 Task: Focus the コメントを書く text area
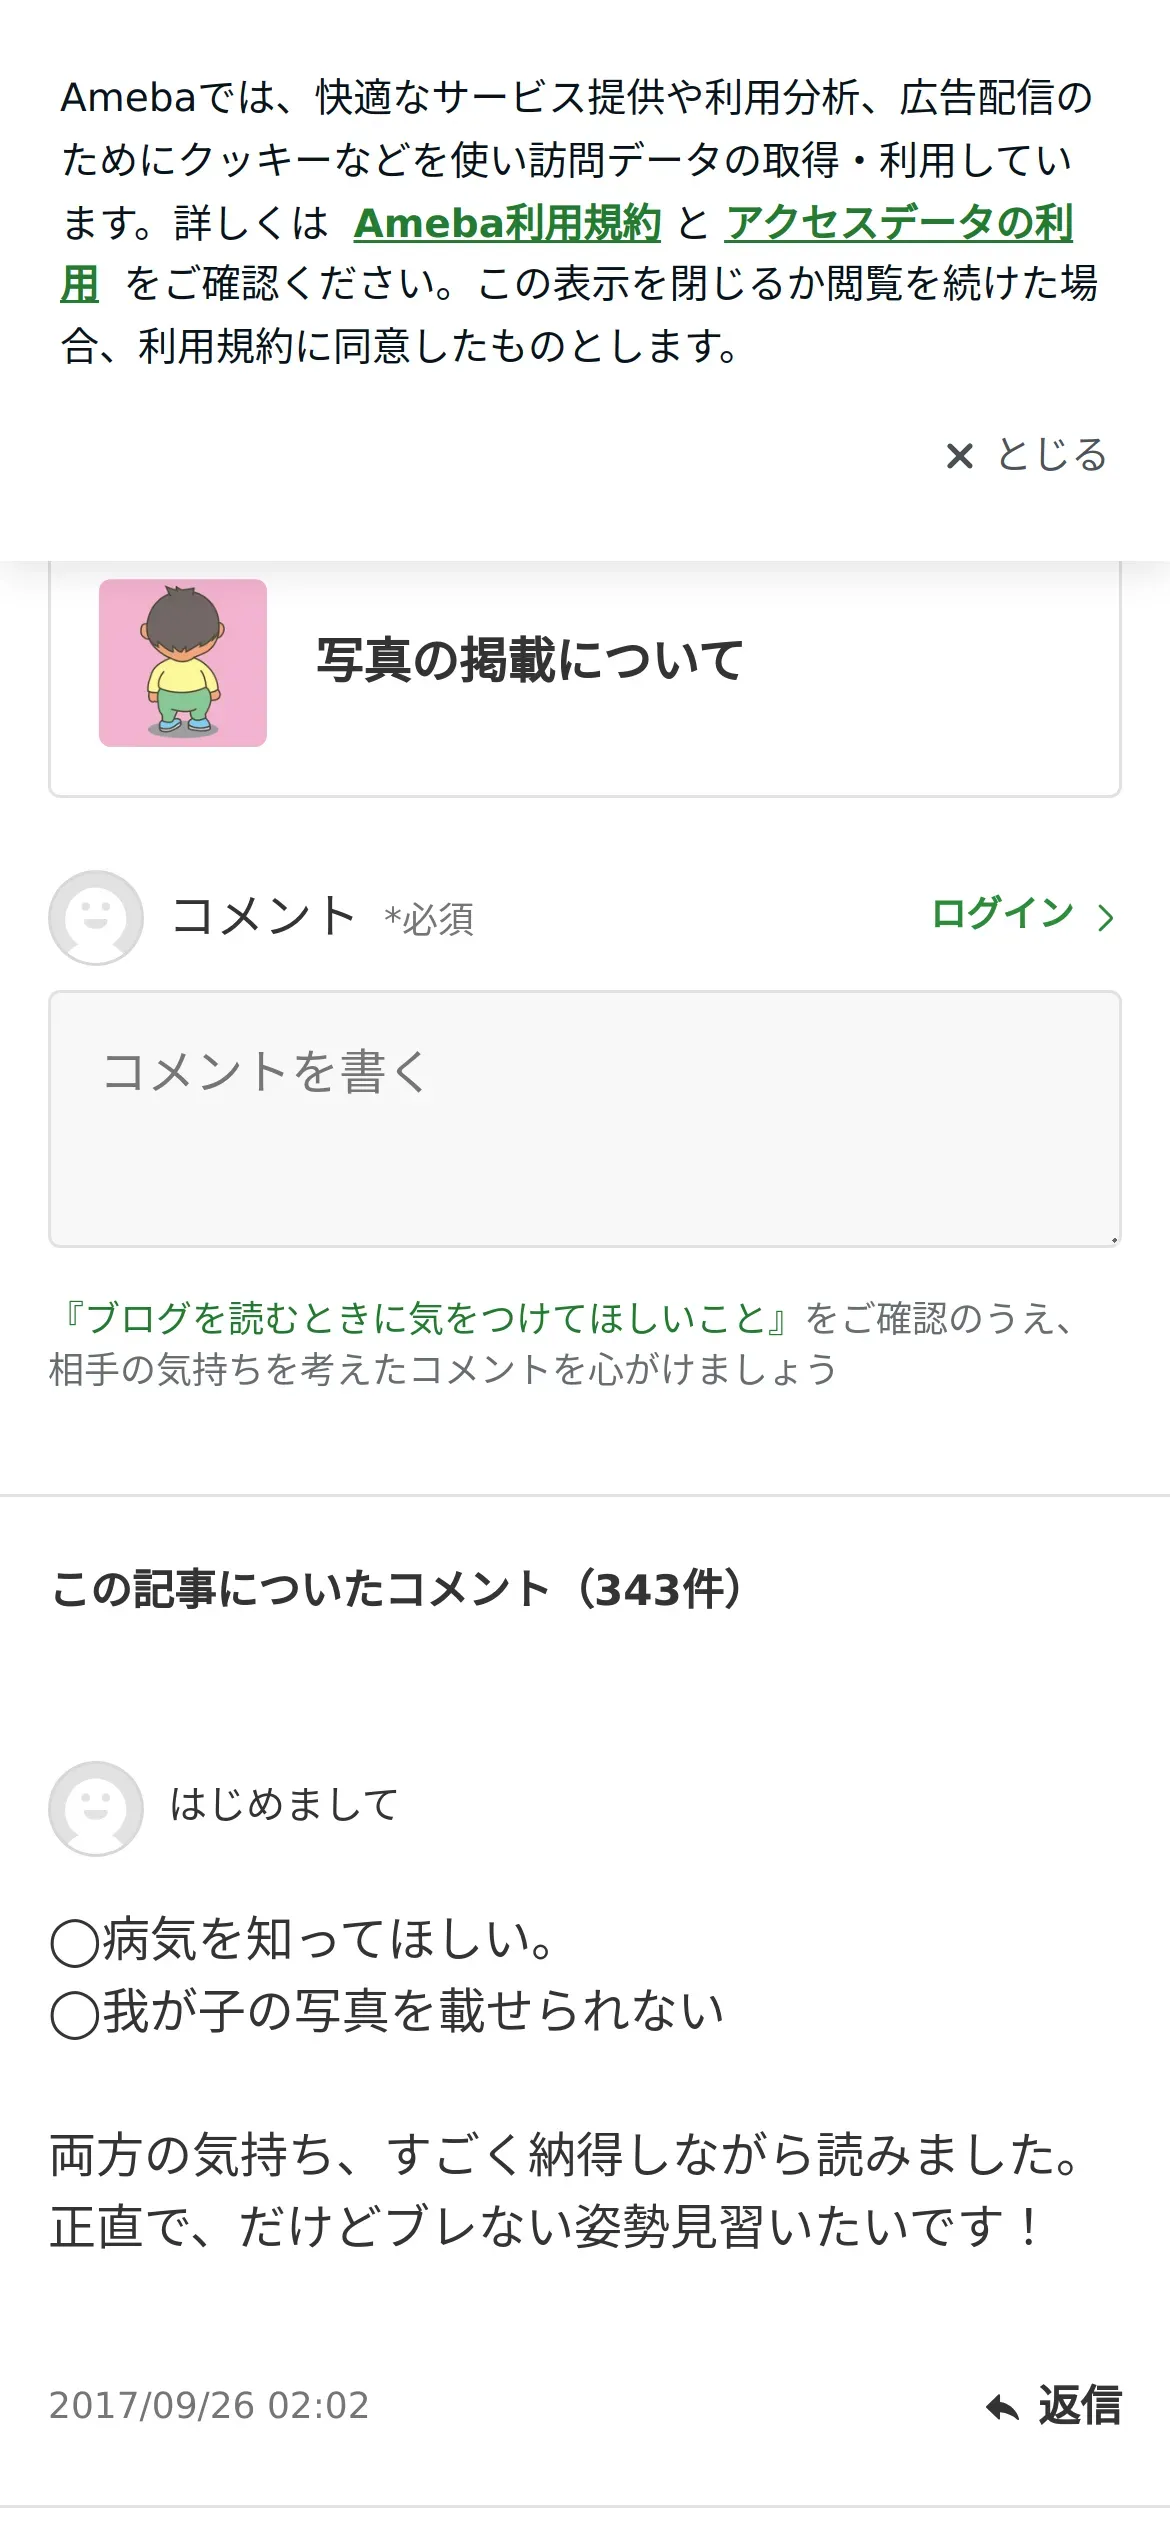pyautogui.click(x=585, y=1119)
